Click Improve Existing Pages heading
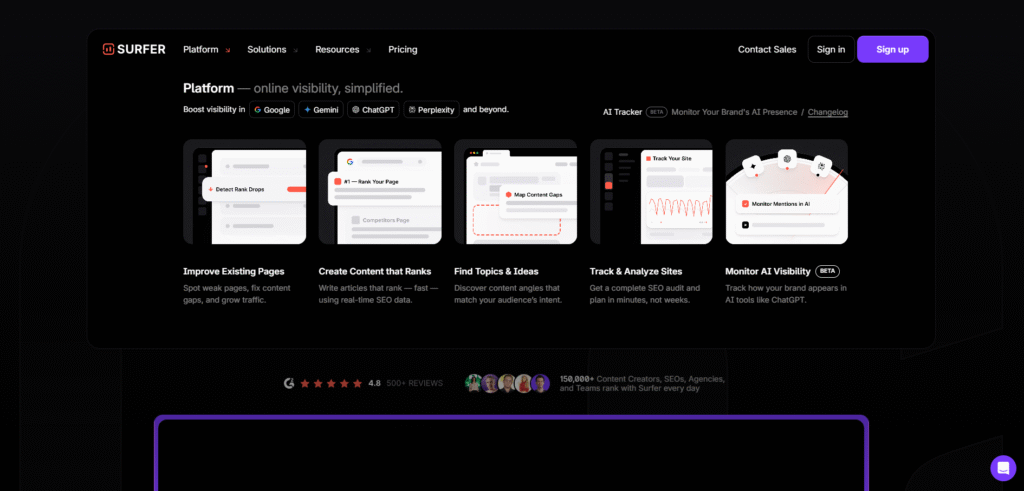The width and height of the screenshot is (1024, 491). [x=234, y=272]
